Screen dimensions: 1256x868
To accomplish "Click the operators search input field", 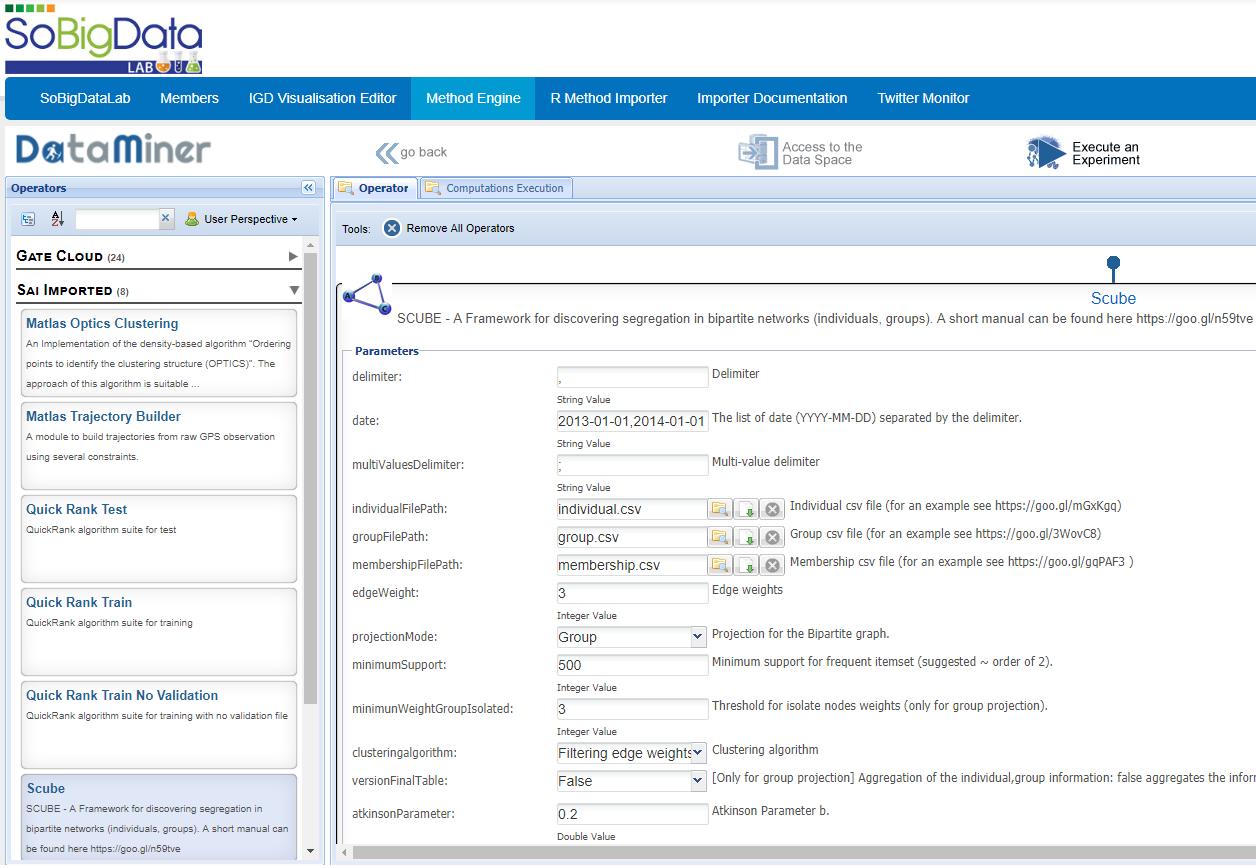I will [117, 218].
